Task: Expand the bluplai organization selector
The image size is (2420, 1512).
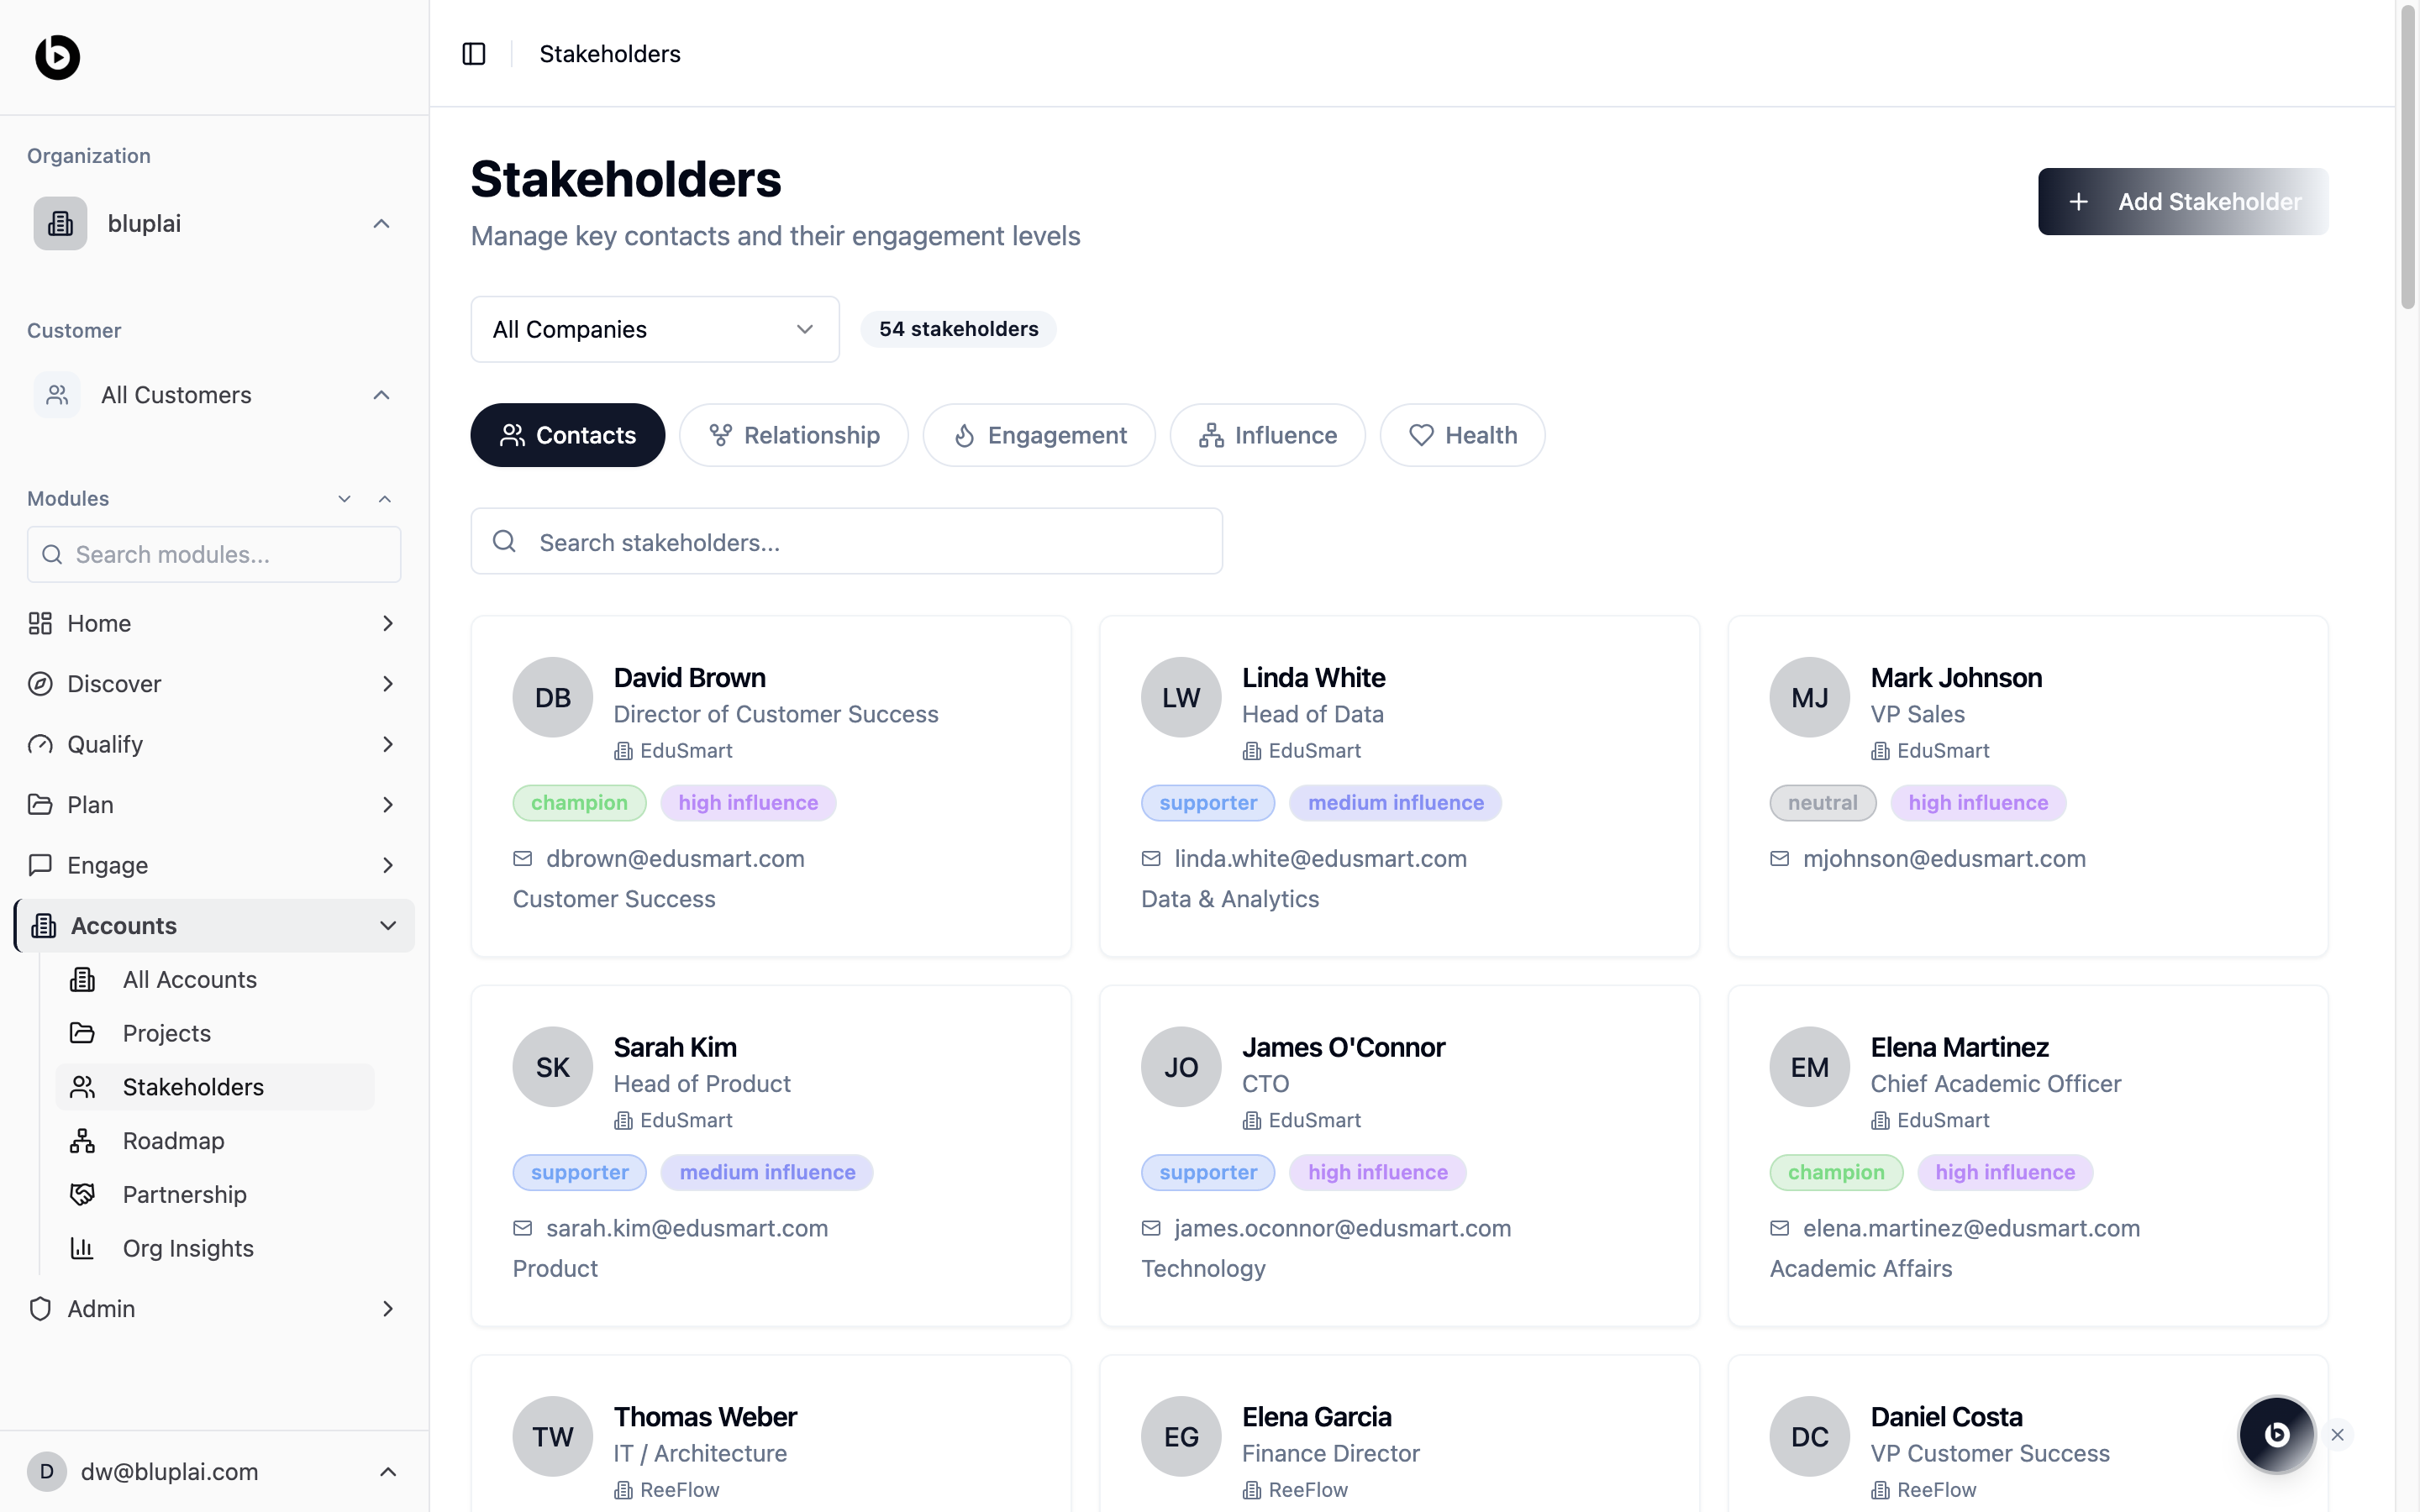Action: (381, 224)
